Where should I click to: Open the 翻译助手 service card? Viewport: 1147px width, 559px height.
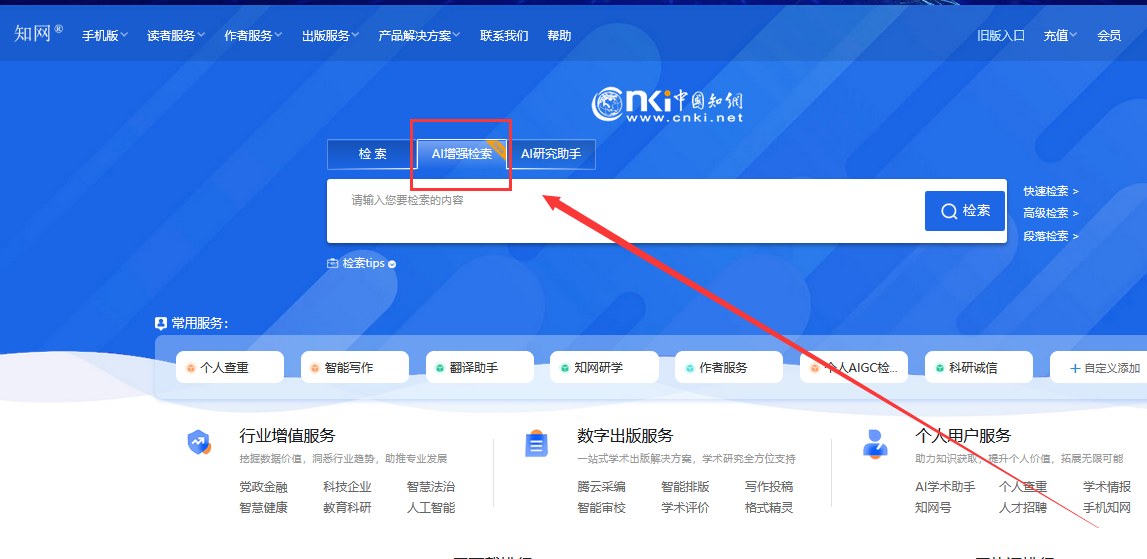click(480, 367)
